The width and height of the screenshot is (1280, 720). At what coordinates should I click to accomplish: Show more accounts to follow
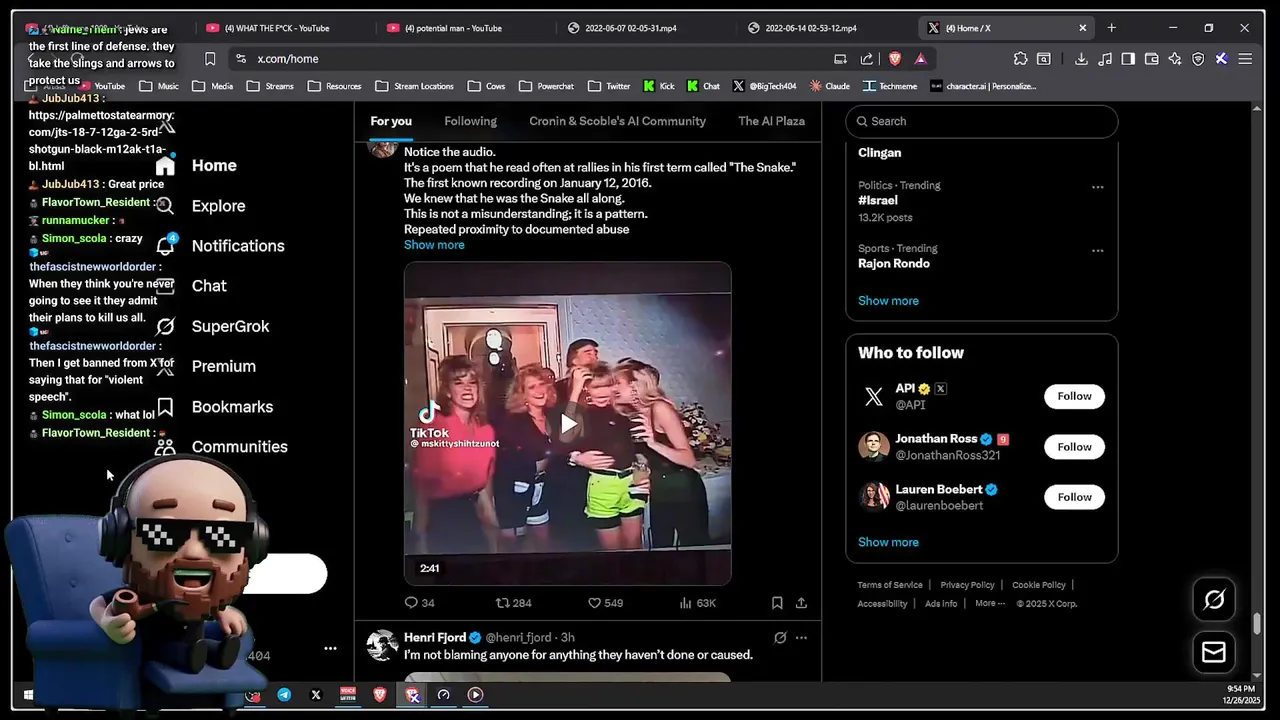click(888, 542)
